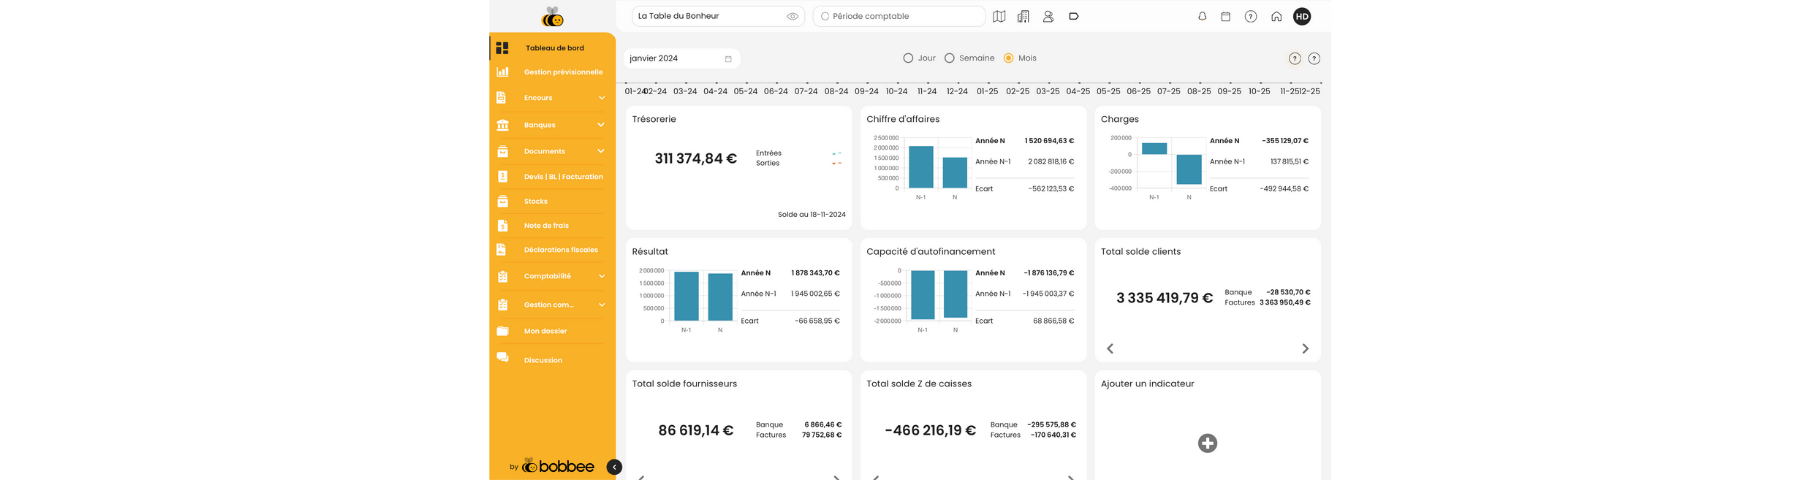The width and height of the screenshot is (1820, 480).
Task: Go to next Total solde clients slide
Action: tap(1305, 349)
